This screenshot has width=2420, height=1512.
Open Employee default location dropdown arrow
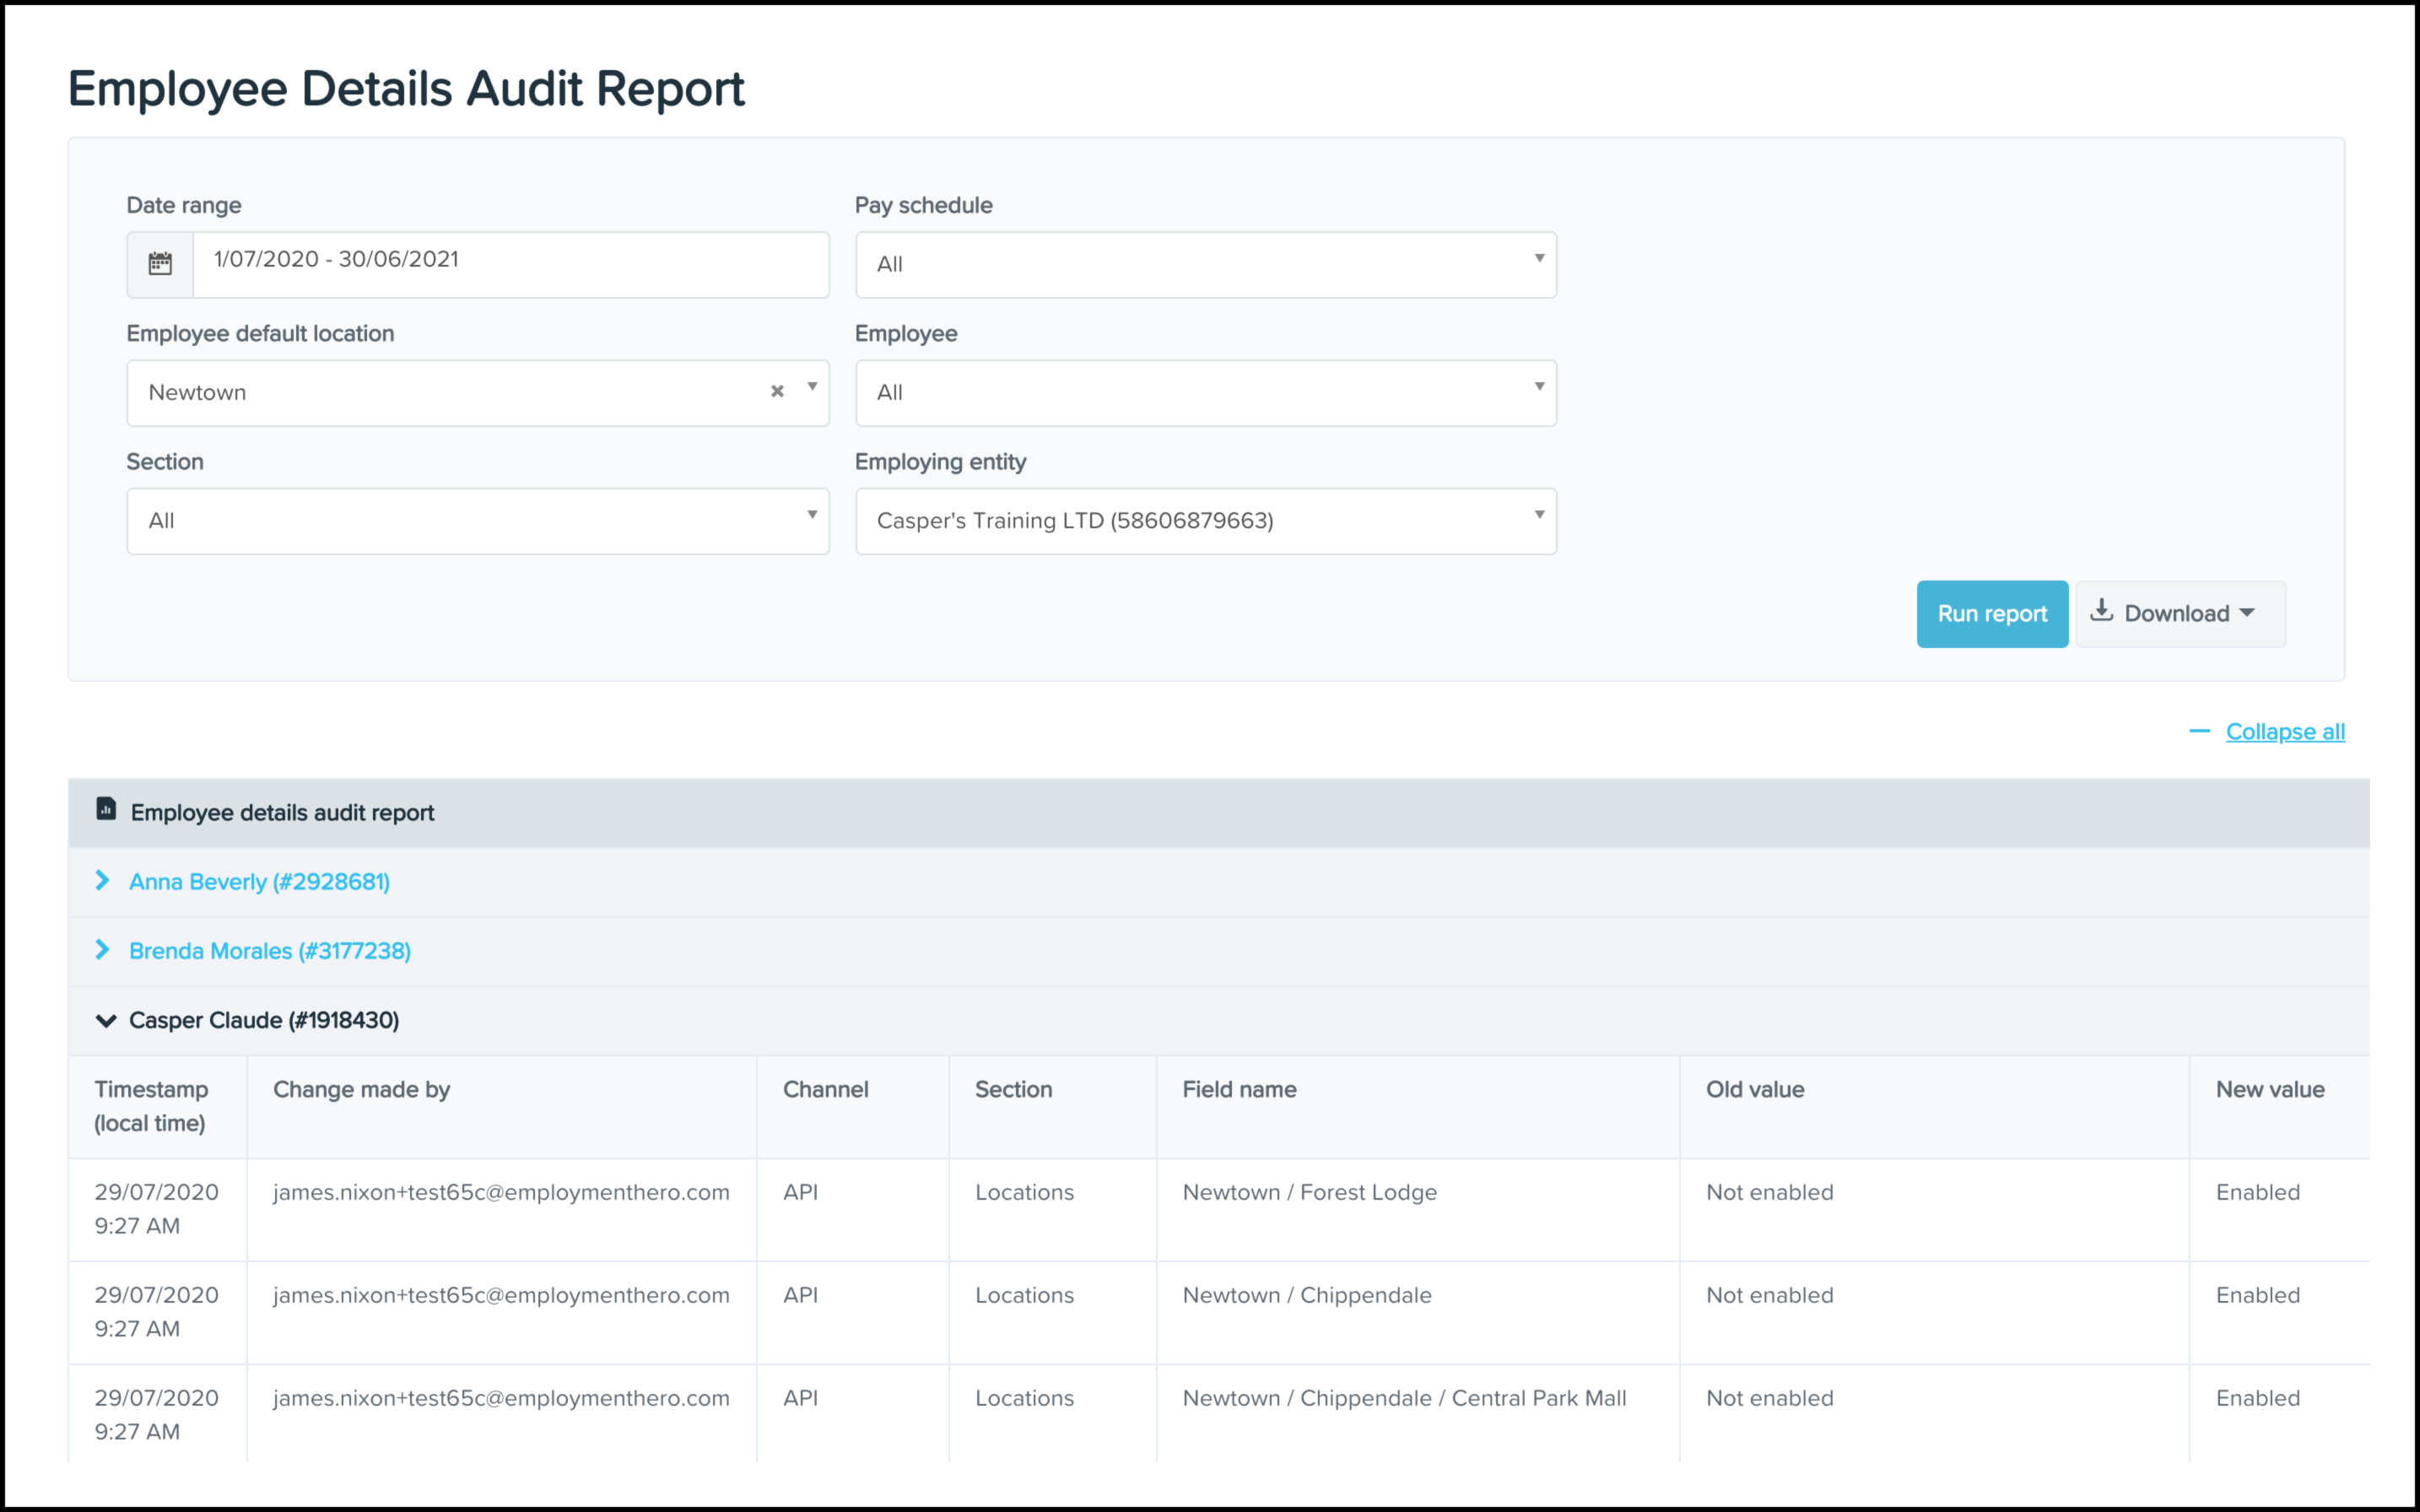coord(812,388)
